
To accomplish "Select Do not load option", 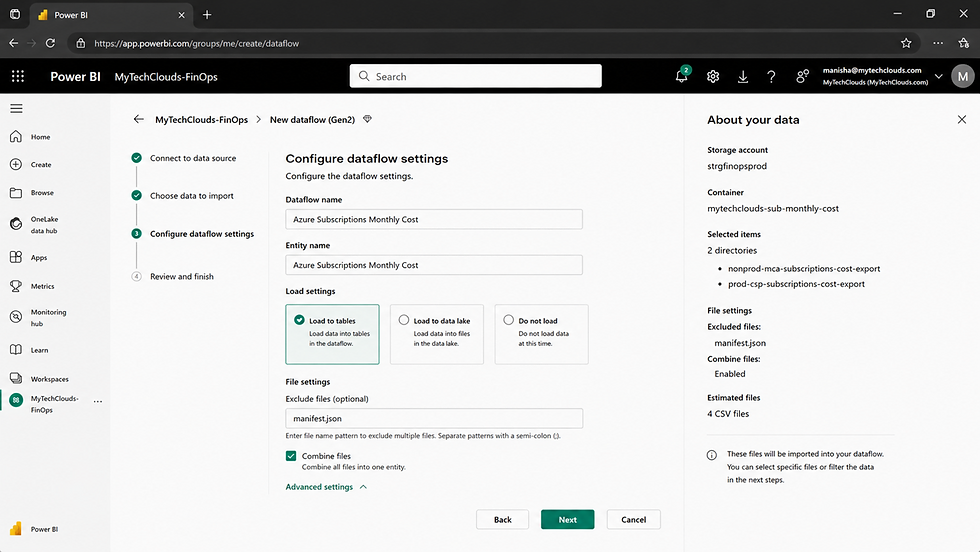I will (x=541, y=334).
